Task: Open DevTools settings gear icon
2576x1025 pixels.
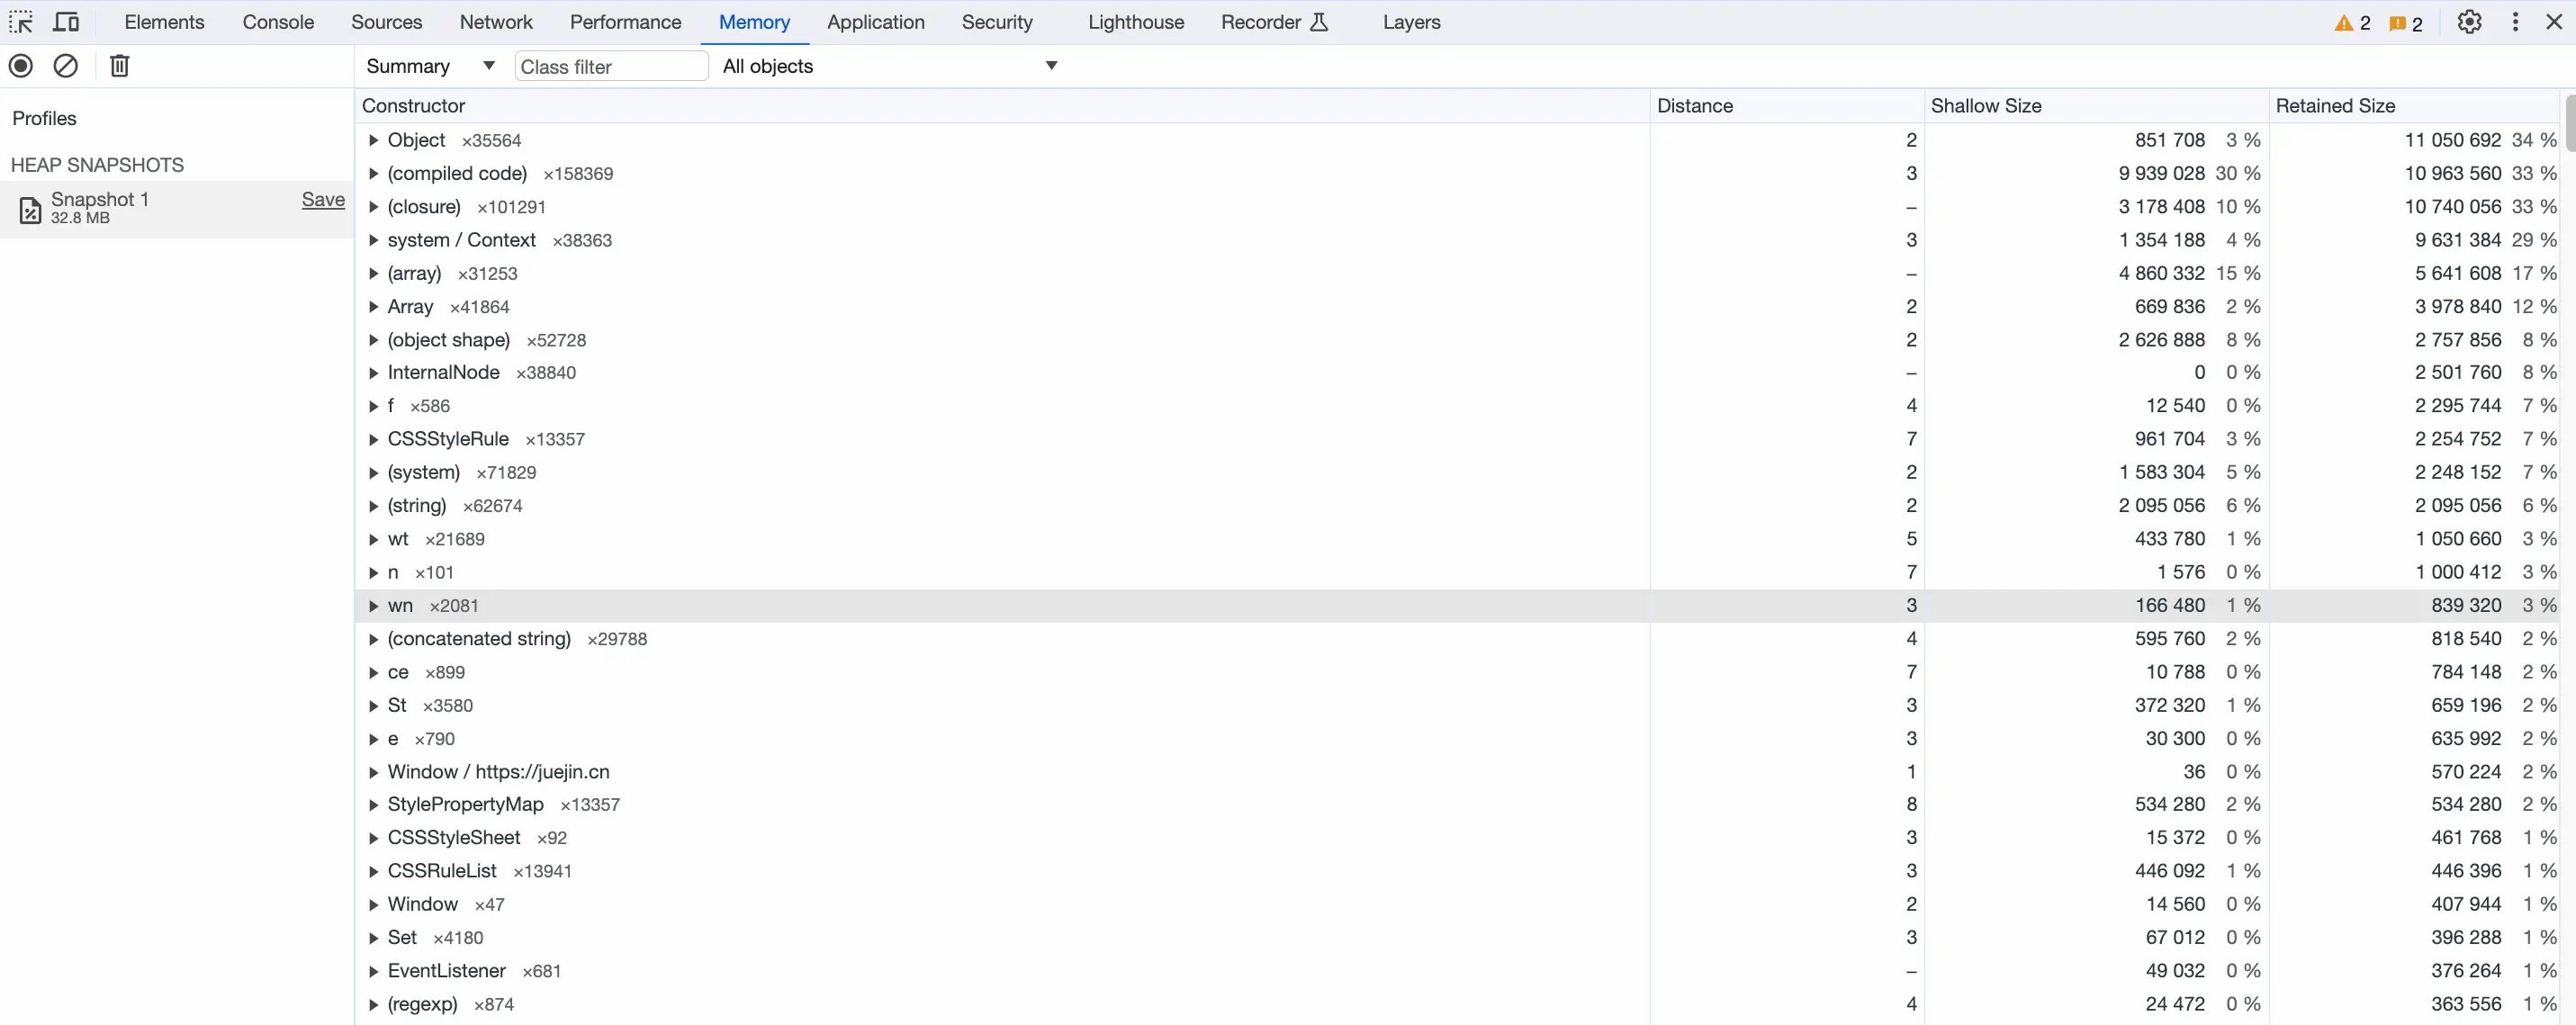Action: [2469, 22]
